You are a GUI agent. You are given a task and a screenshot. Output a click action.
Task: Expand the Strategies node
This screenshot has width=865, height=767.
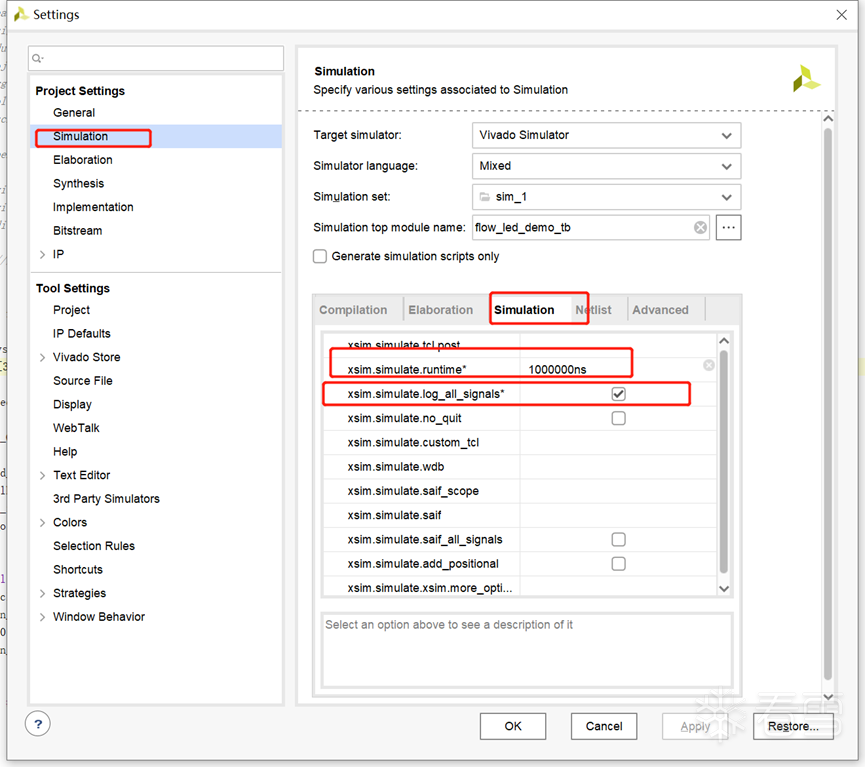pos(42,594)
